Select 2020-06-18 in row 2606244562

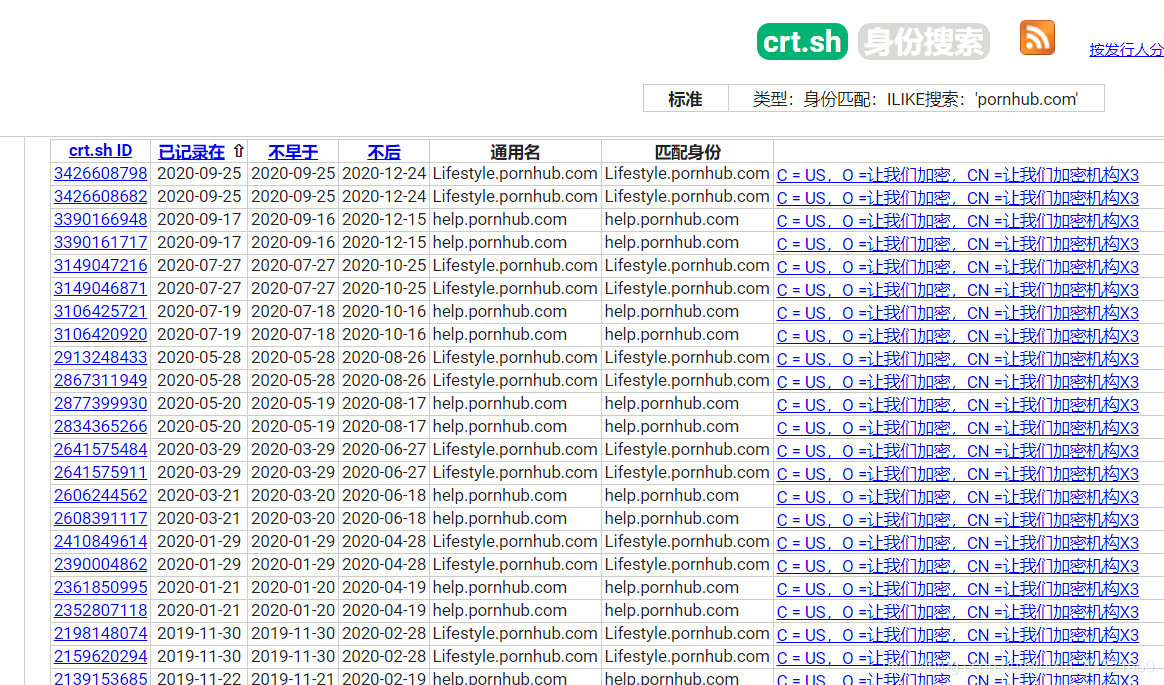pos(384,496)
